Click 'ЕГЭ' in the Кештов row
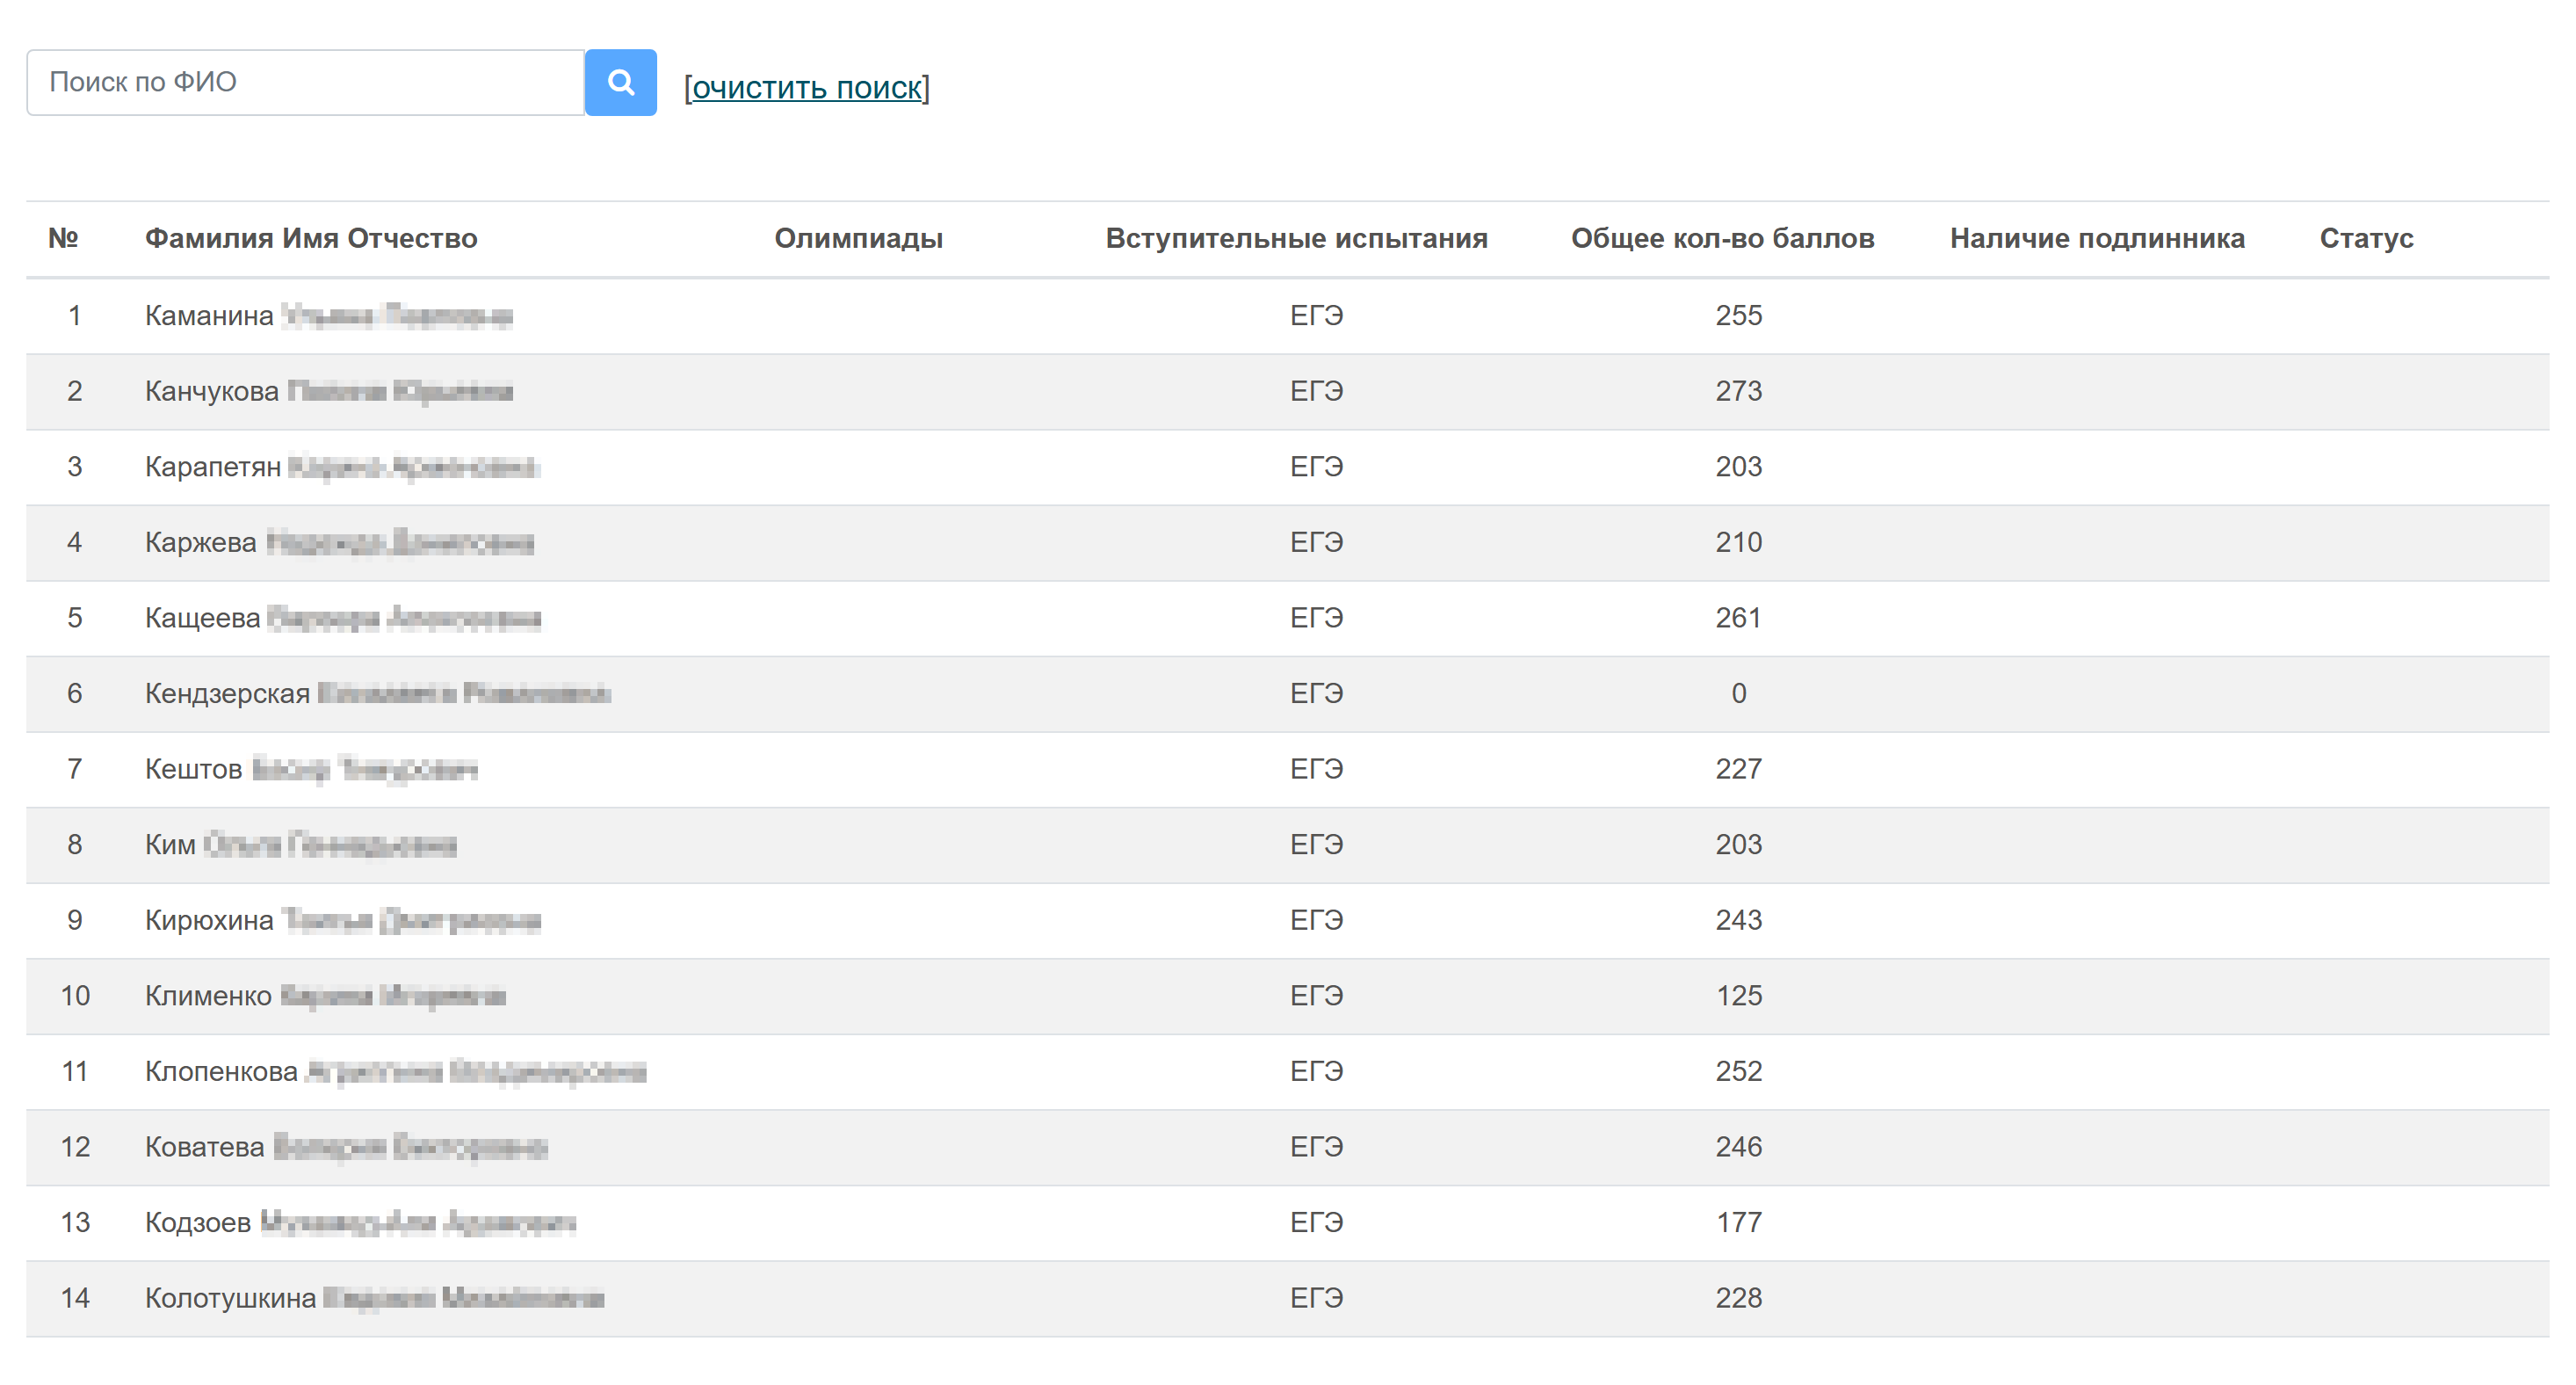 click(x=1316, y=769)
